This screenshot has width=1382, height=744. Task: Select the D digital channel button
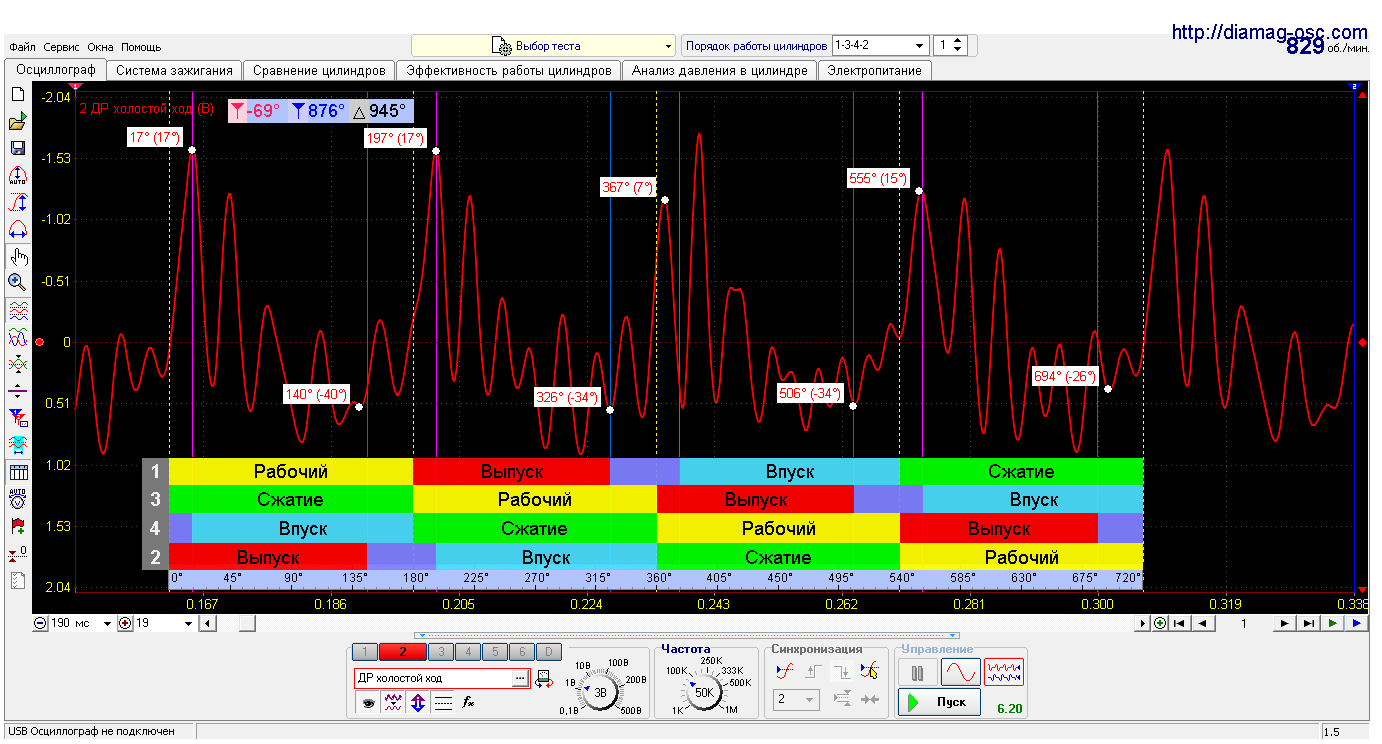point(548,652)
